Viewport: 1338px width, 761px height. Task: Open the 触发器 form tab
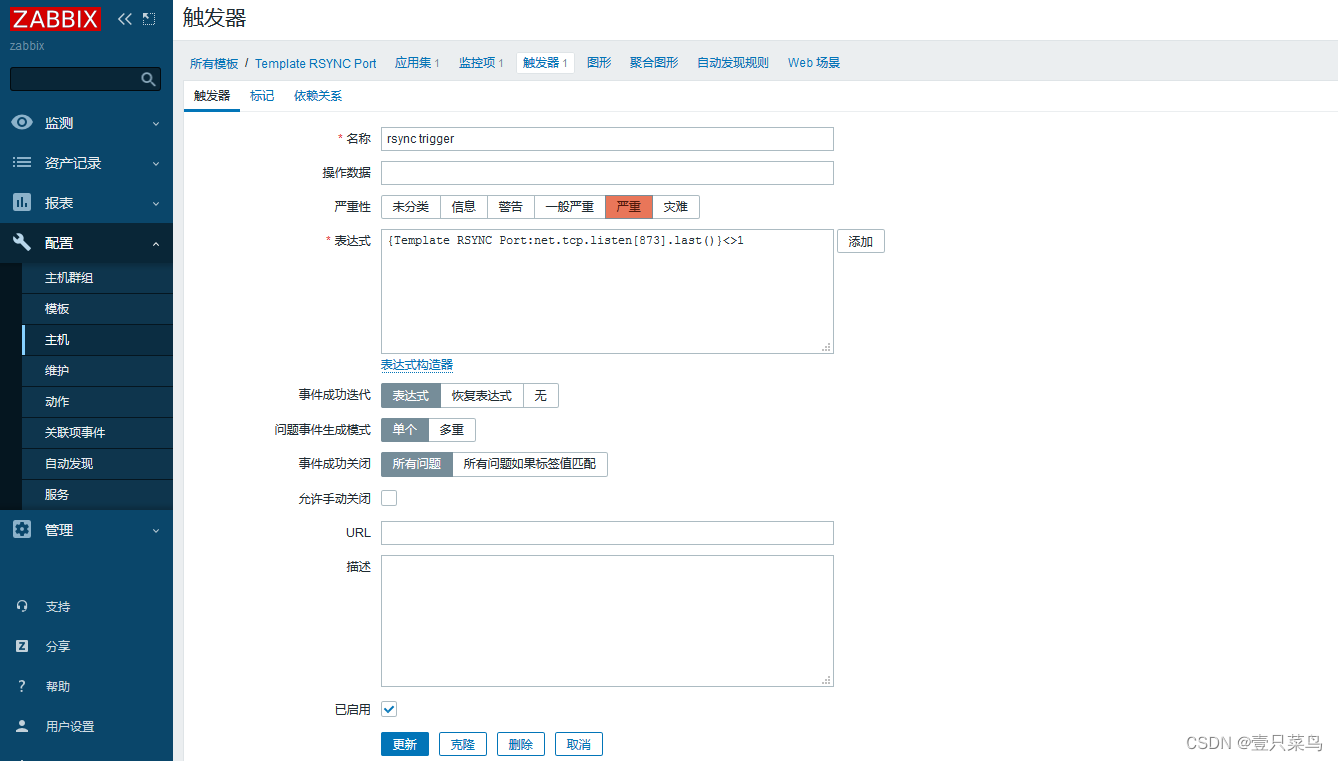(212, 96)
